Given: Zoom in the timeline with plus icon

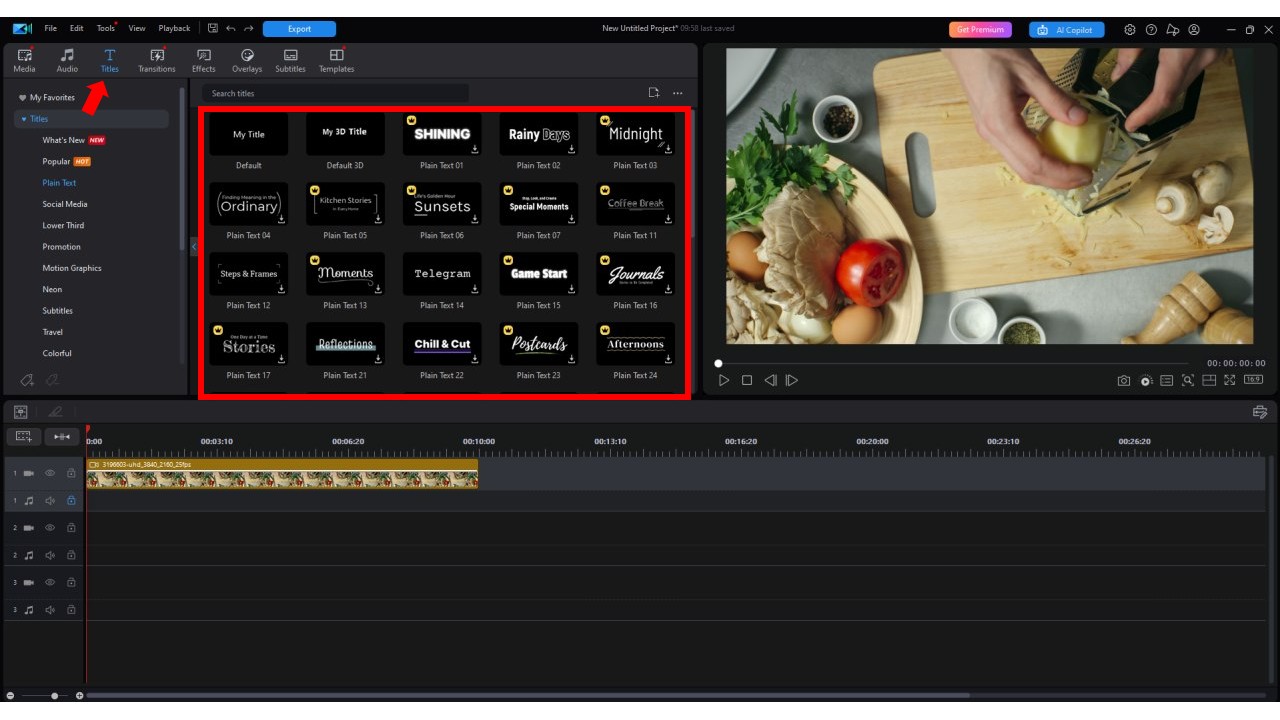Looking at the screenshot, I should pos(79,695).
